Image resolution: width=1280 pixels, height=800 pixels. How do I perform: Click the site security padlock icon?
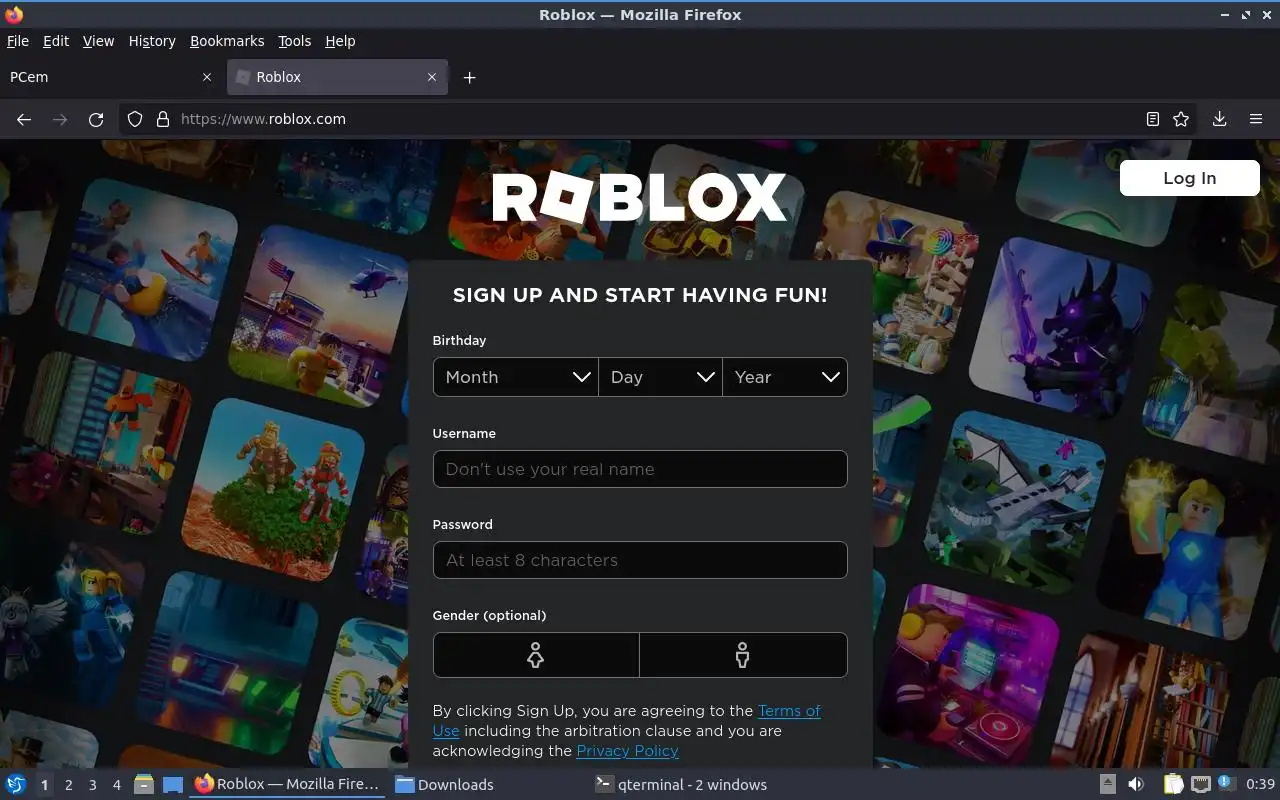click(163, 119)
